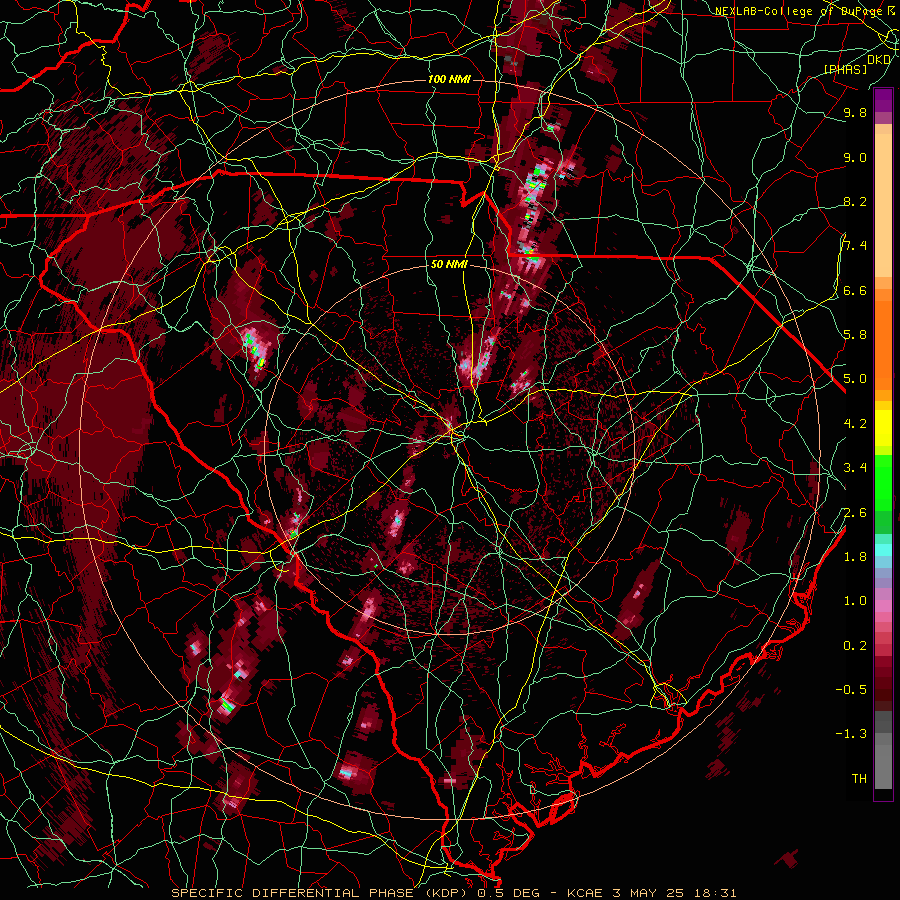Click the -1.3 scale value

click(x=851, y=734)
